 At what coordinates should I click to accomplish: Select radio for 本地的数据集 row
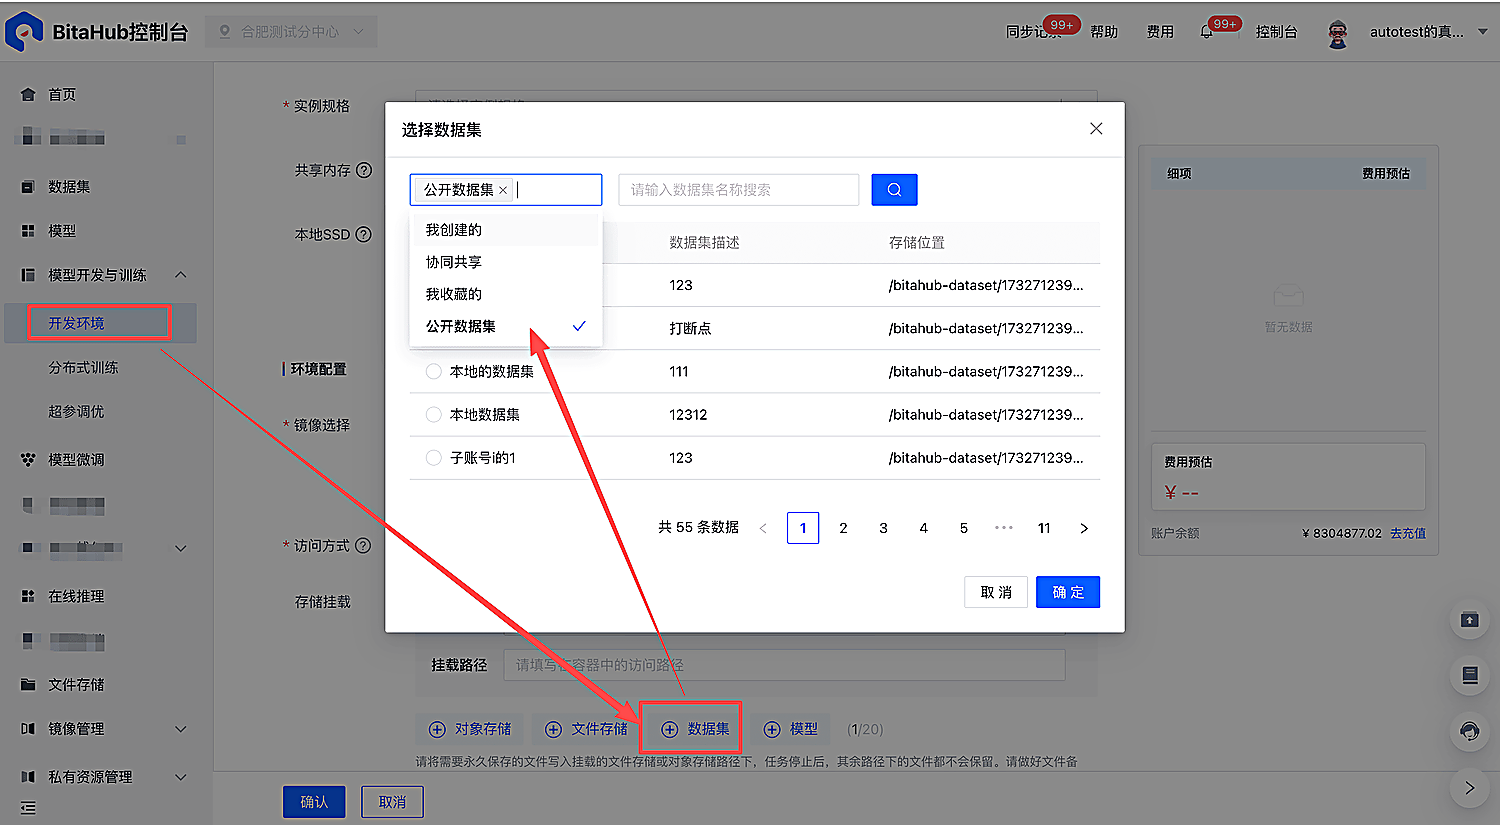434,371
